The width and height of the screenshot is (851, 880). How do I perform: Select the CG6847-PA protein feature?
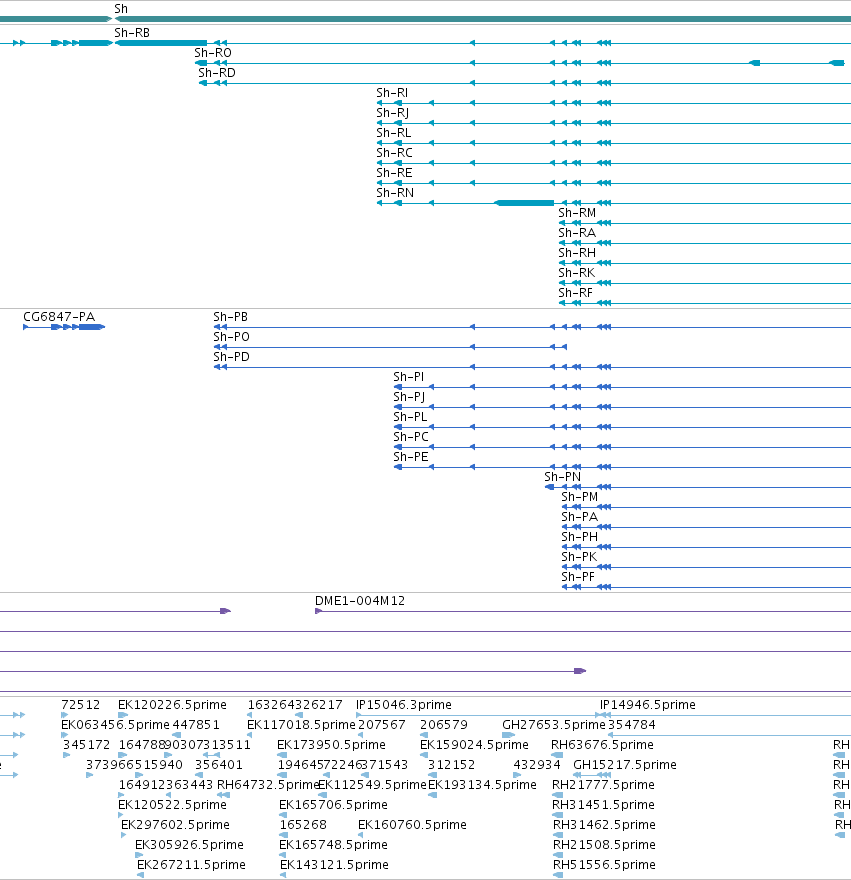click(x=64, y=327)
